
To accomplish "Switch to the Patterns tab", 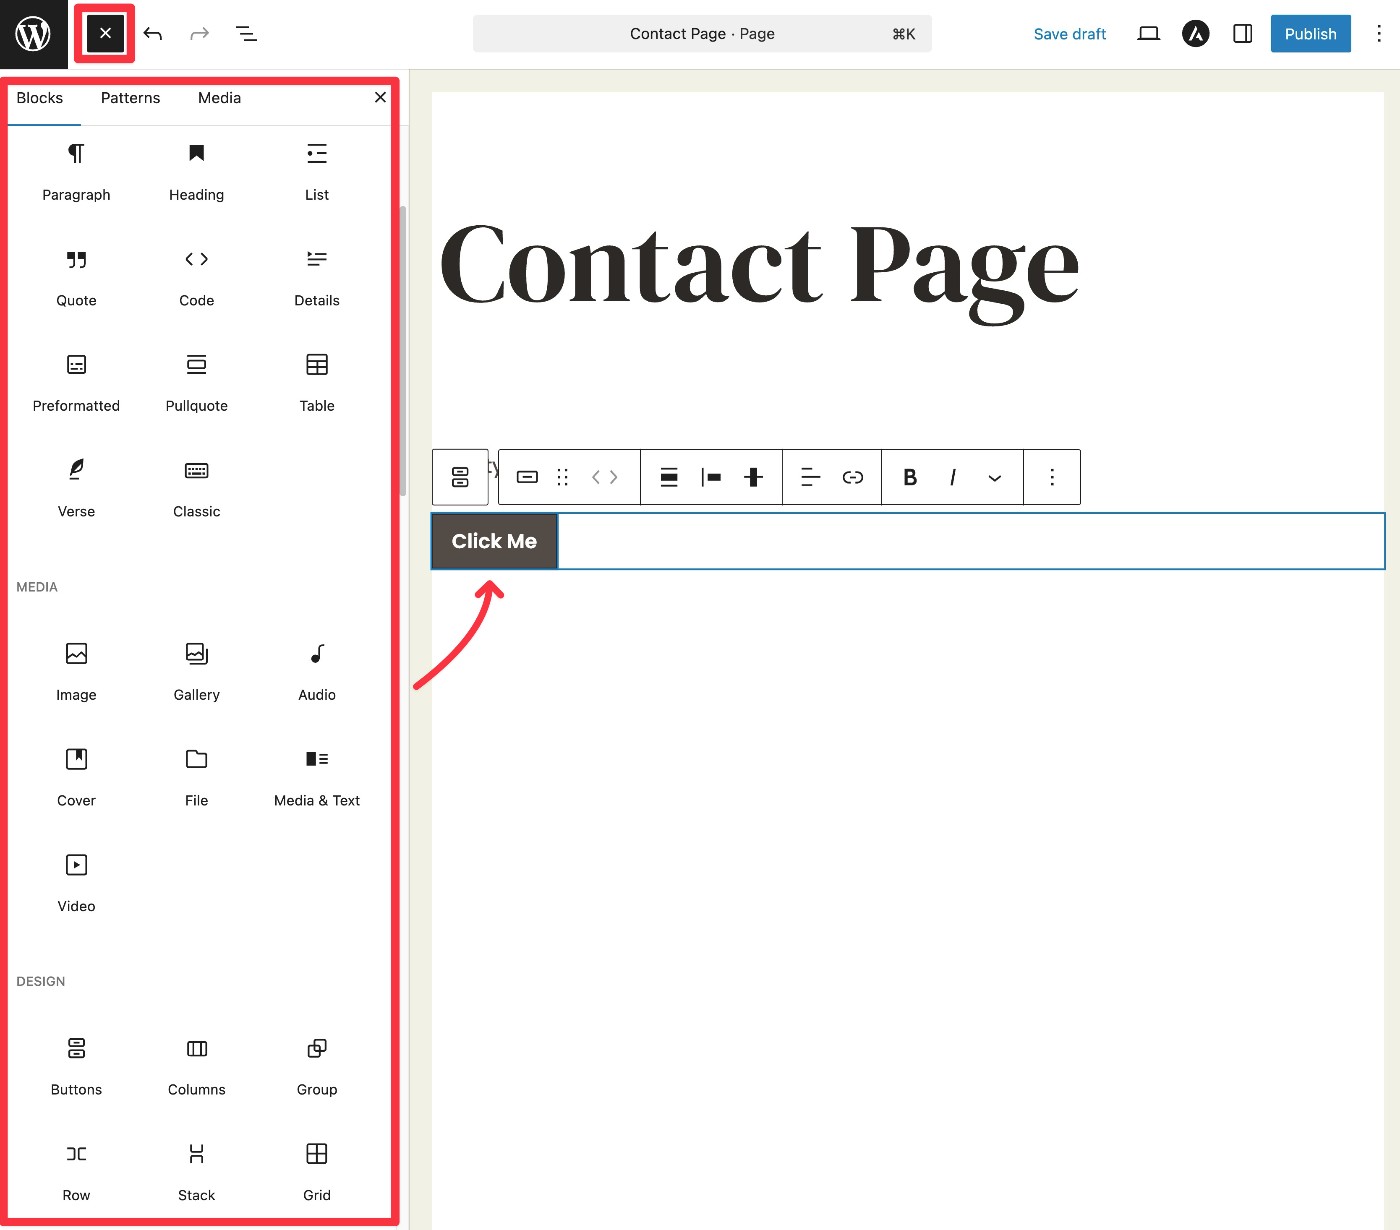I will (x=130, y=98).
